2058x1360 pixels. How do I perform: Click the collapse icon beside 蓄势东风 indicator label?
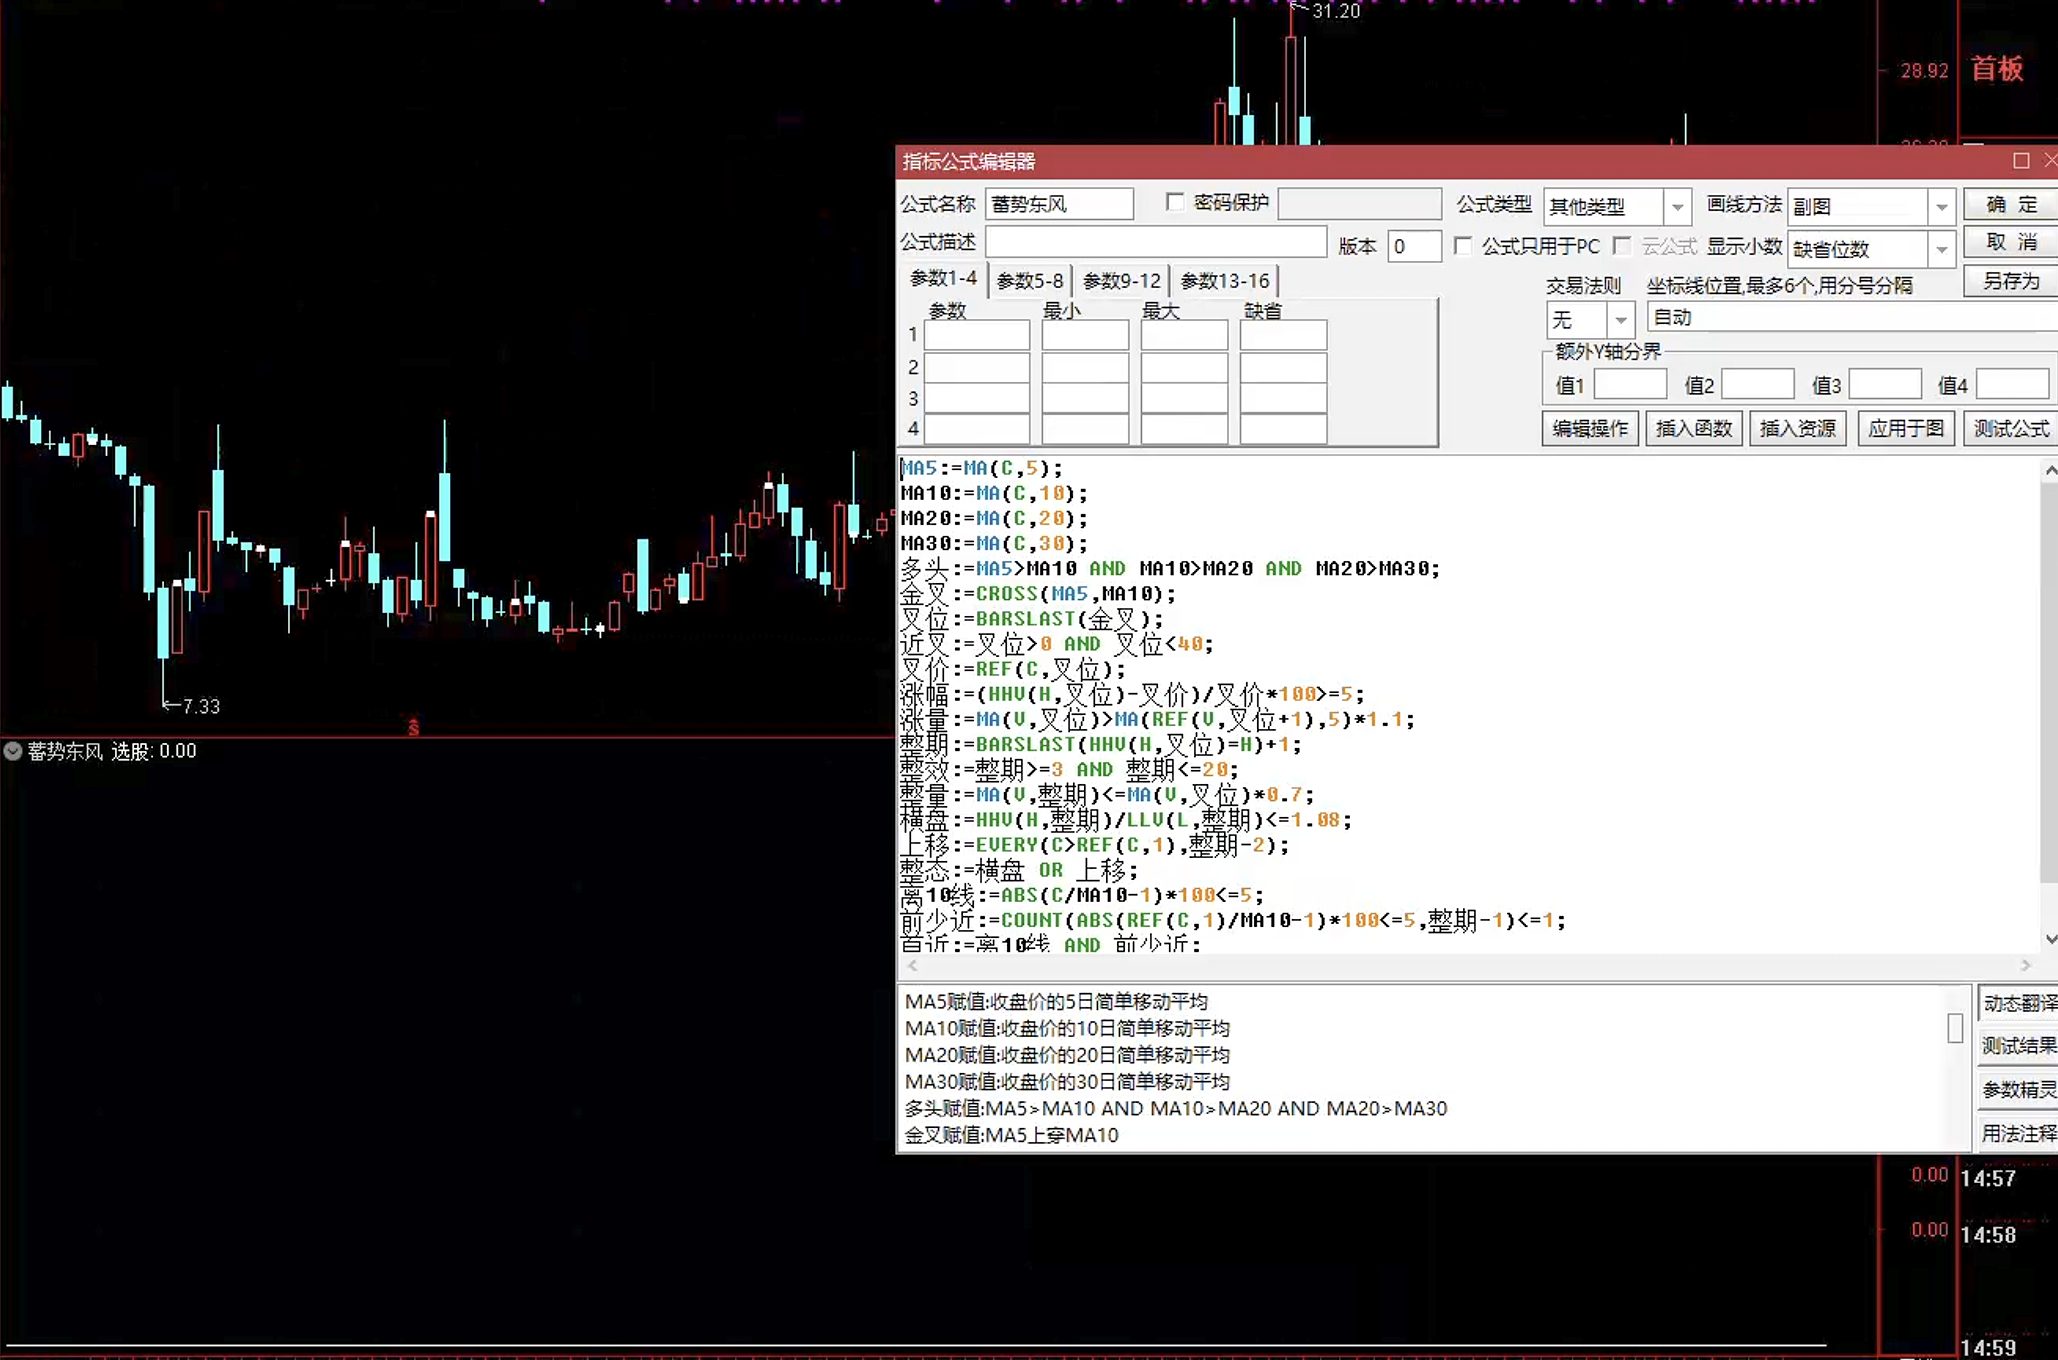pos(13,751)
